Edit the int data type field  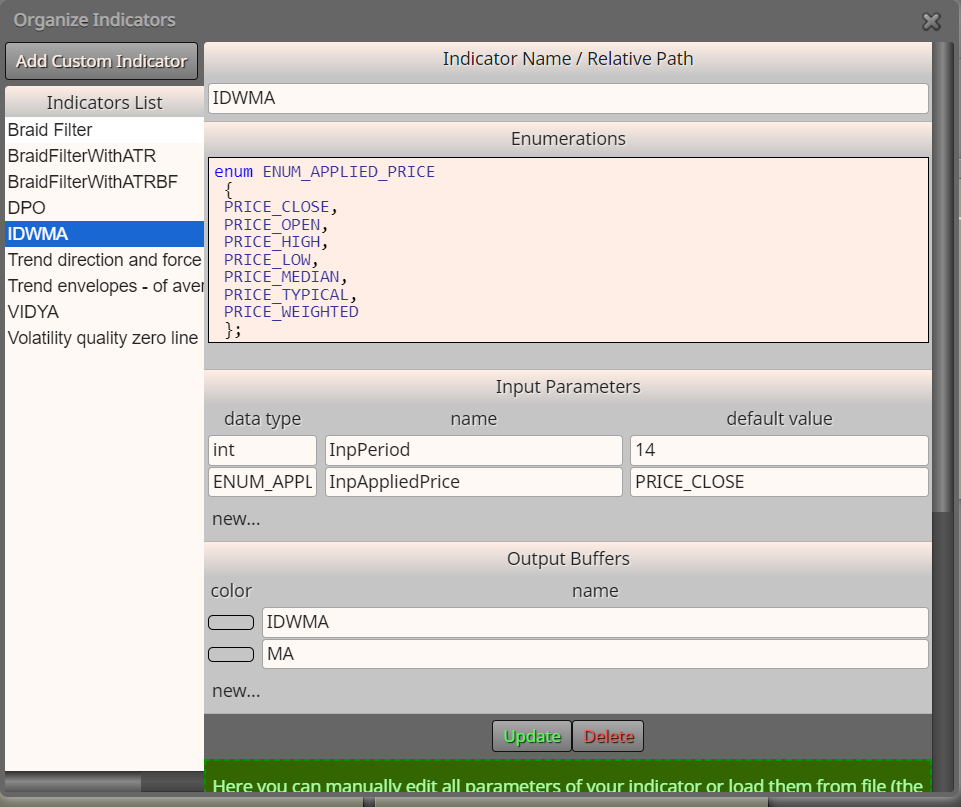point(262,450)
